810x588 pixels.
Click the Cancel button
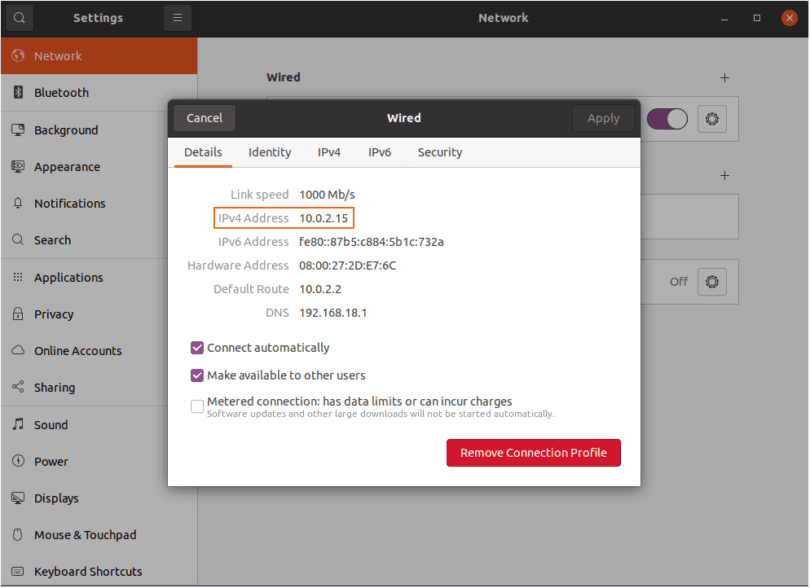click(x=205, y=118)
